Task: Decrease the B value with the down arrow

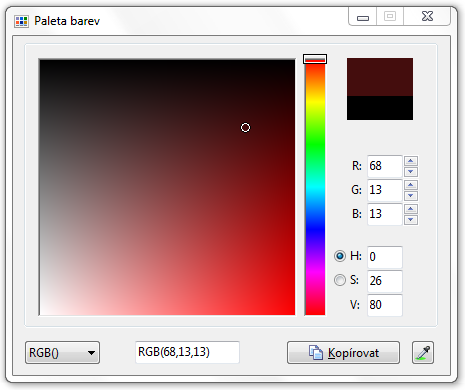Action: [411, 220]
